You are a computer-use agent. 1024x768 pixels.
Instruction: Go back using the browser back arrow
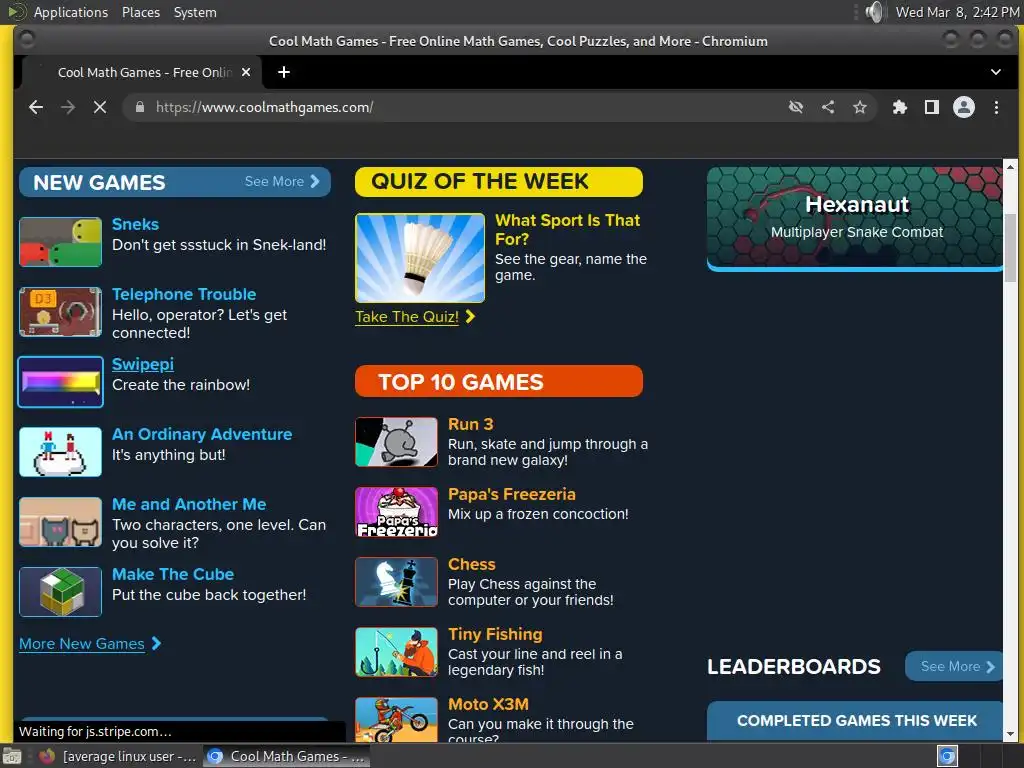36,107
